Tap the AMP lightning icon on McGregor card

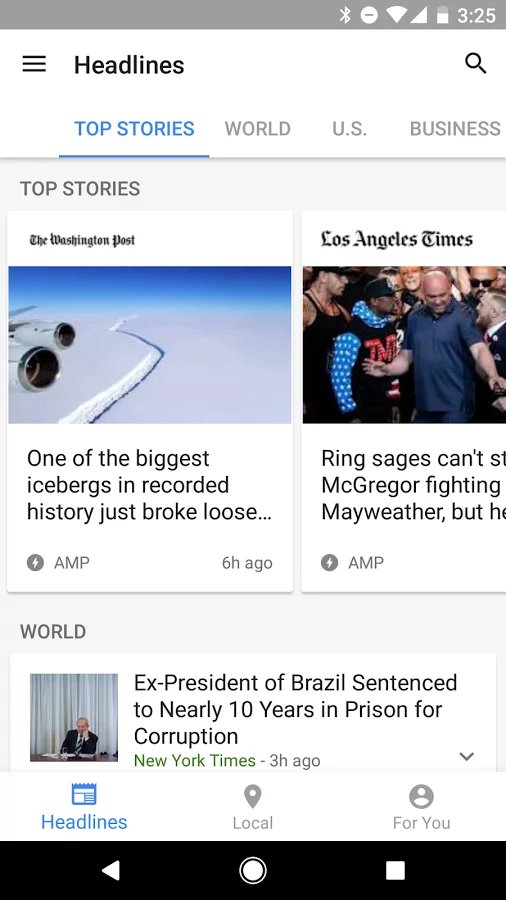pyautogui.click(x=329, y=562)
